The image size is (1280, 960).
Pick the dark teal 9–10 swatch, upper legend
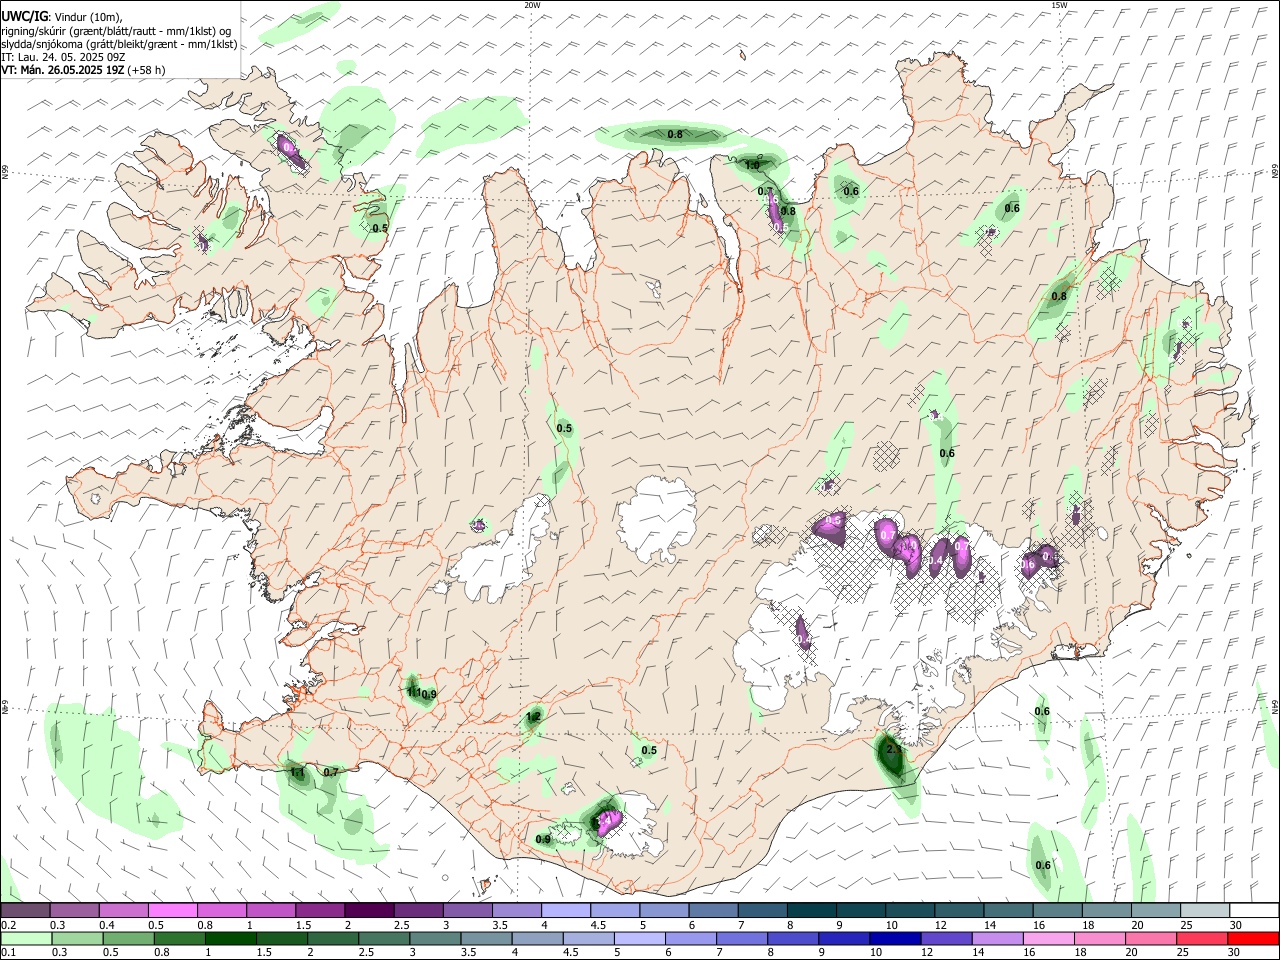click(x=859, y=910)
